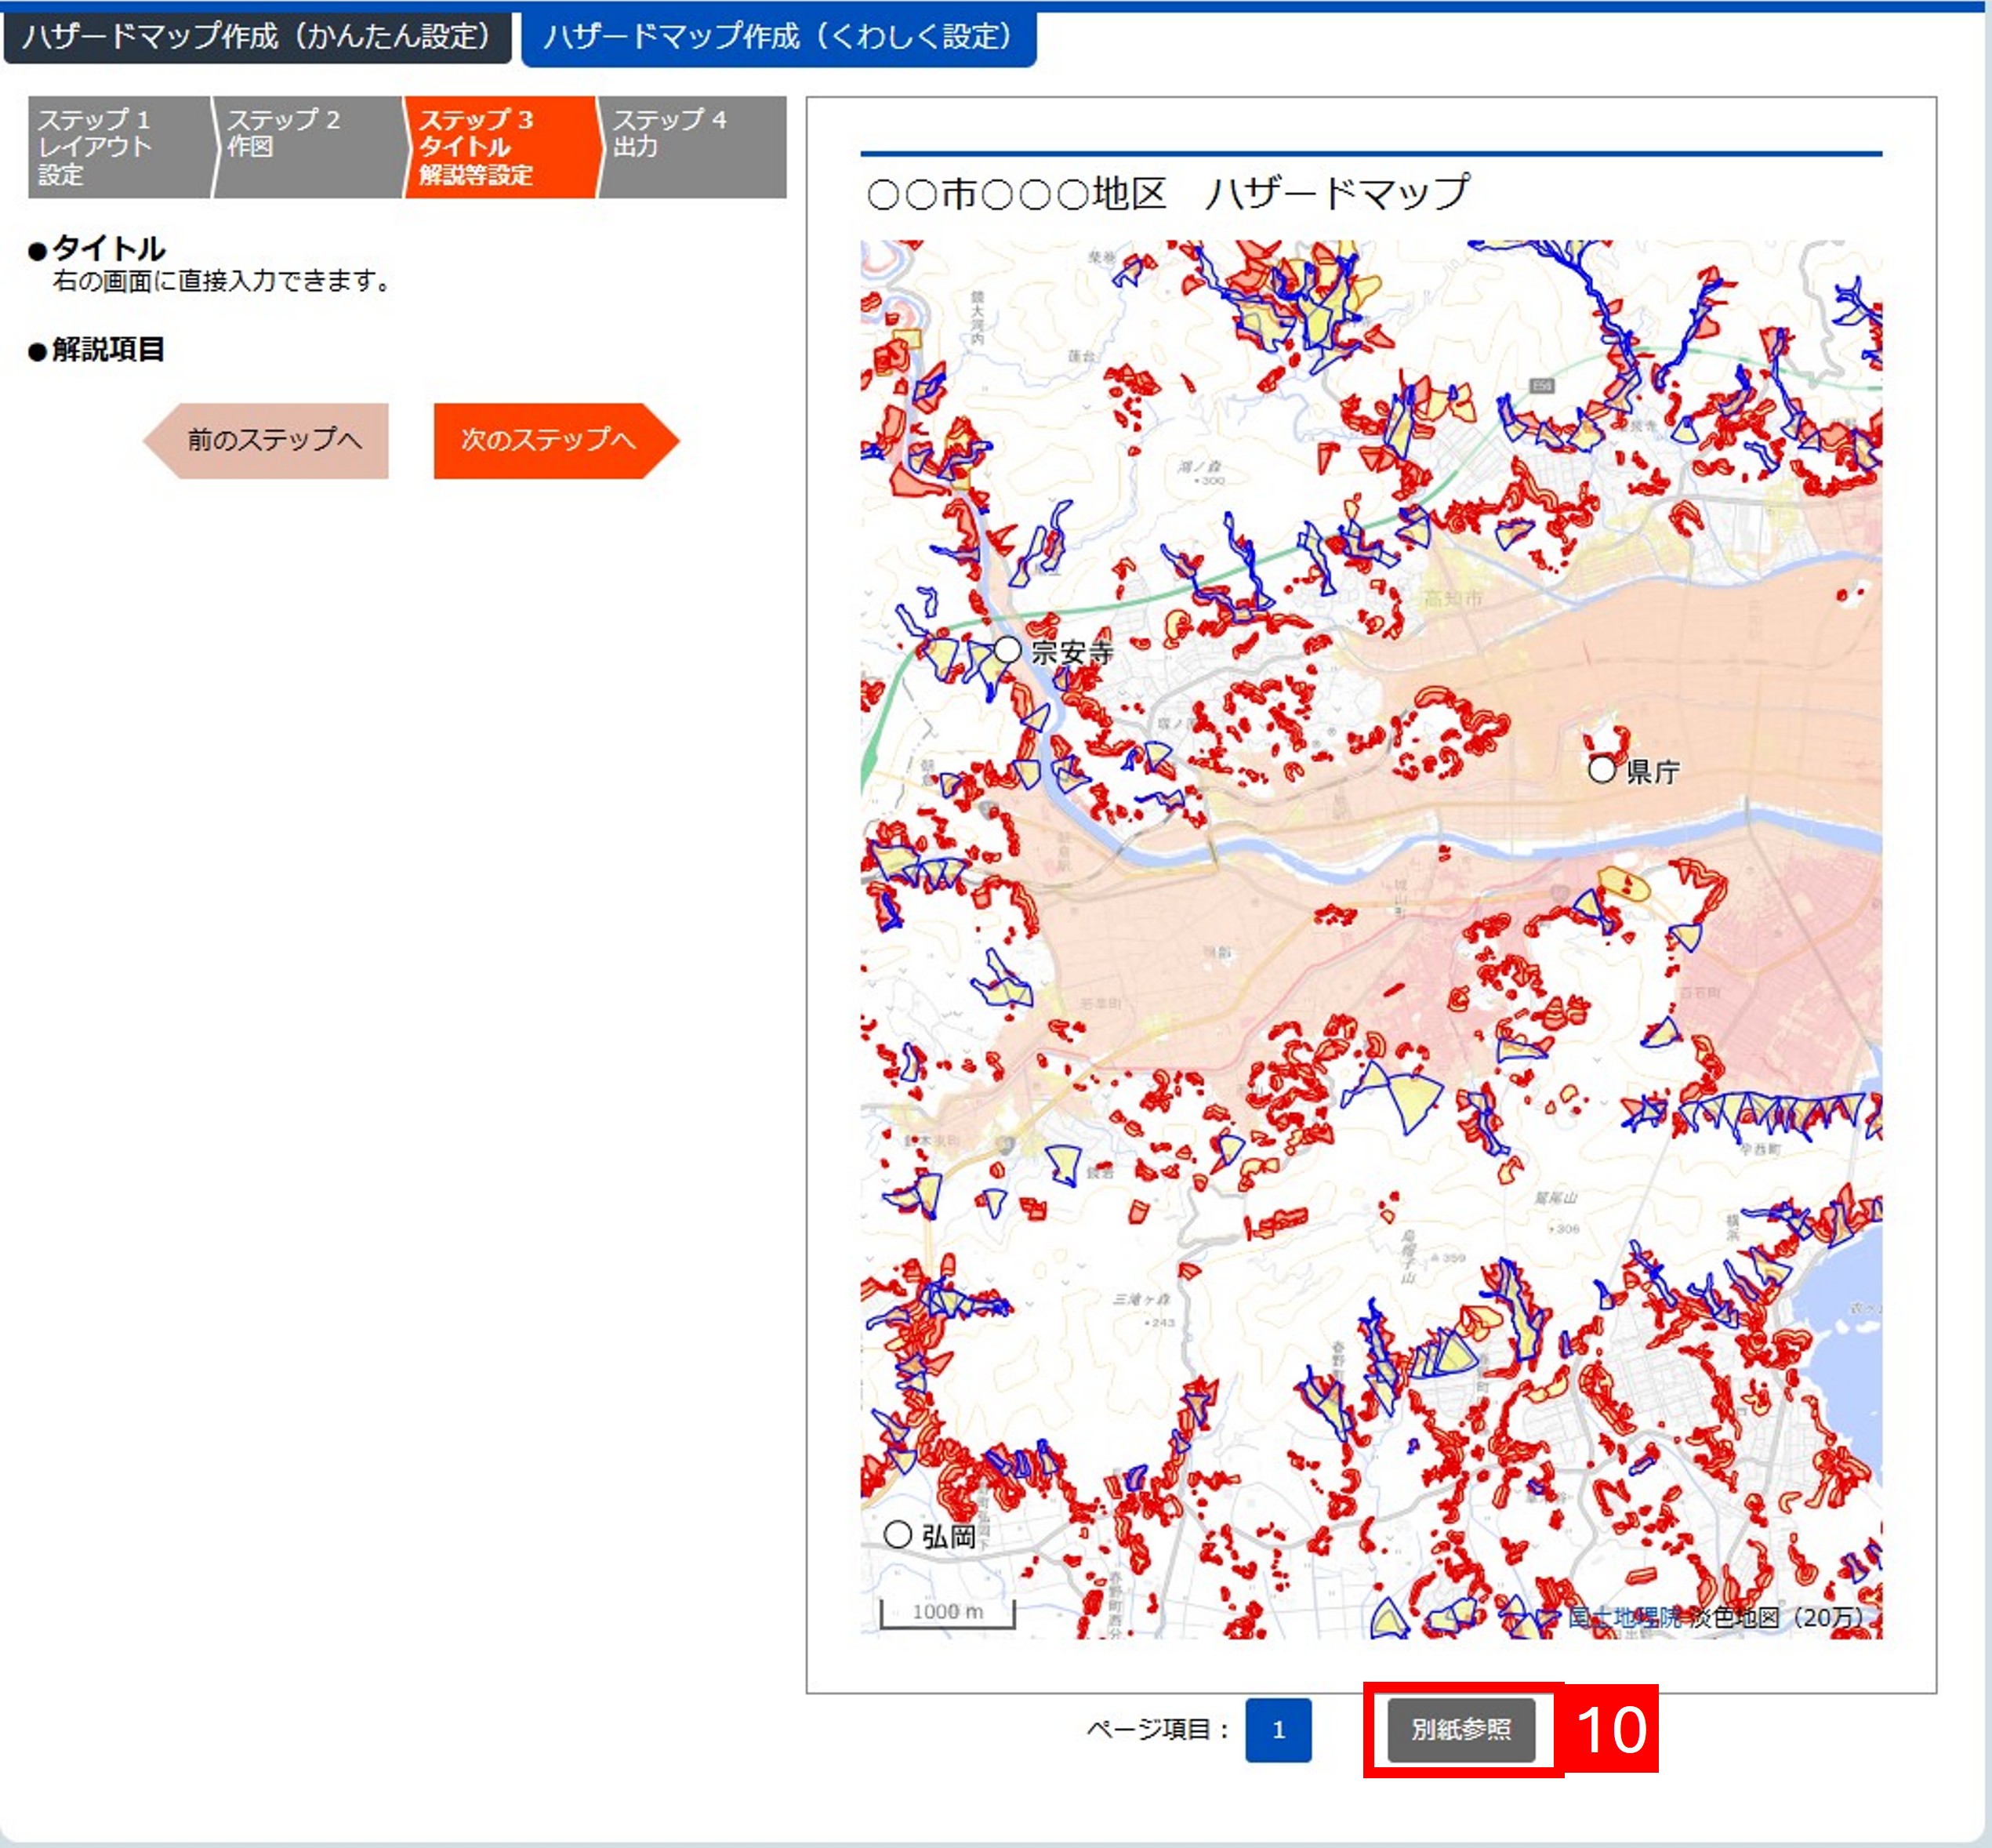Viewport: 1992px width, 1848px height.
Task: Click the 高知市 label on map
Action: [1453, 598]
